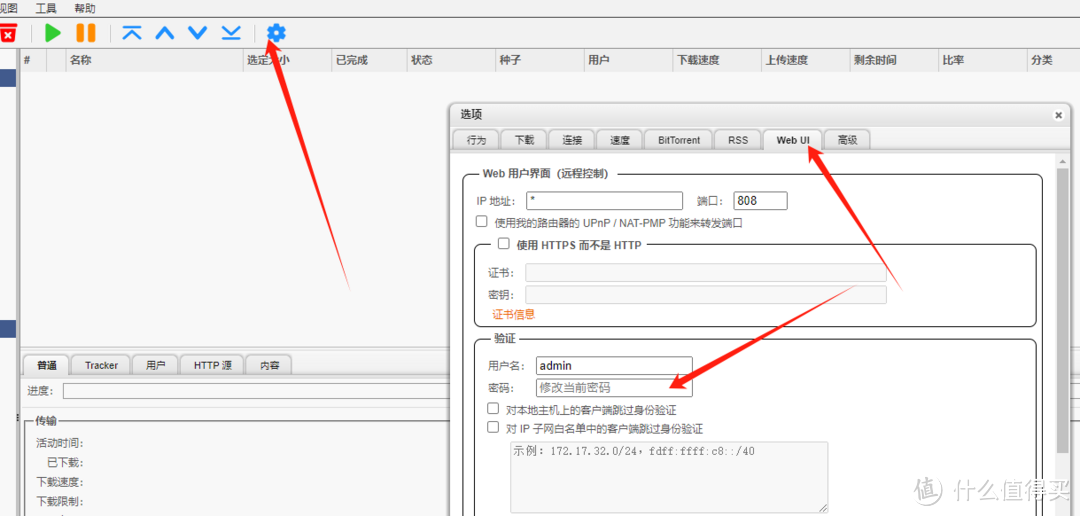Close the 选项 dialog
Screen dimensions: 1080x516
(x=1059, y=116)
